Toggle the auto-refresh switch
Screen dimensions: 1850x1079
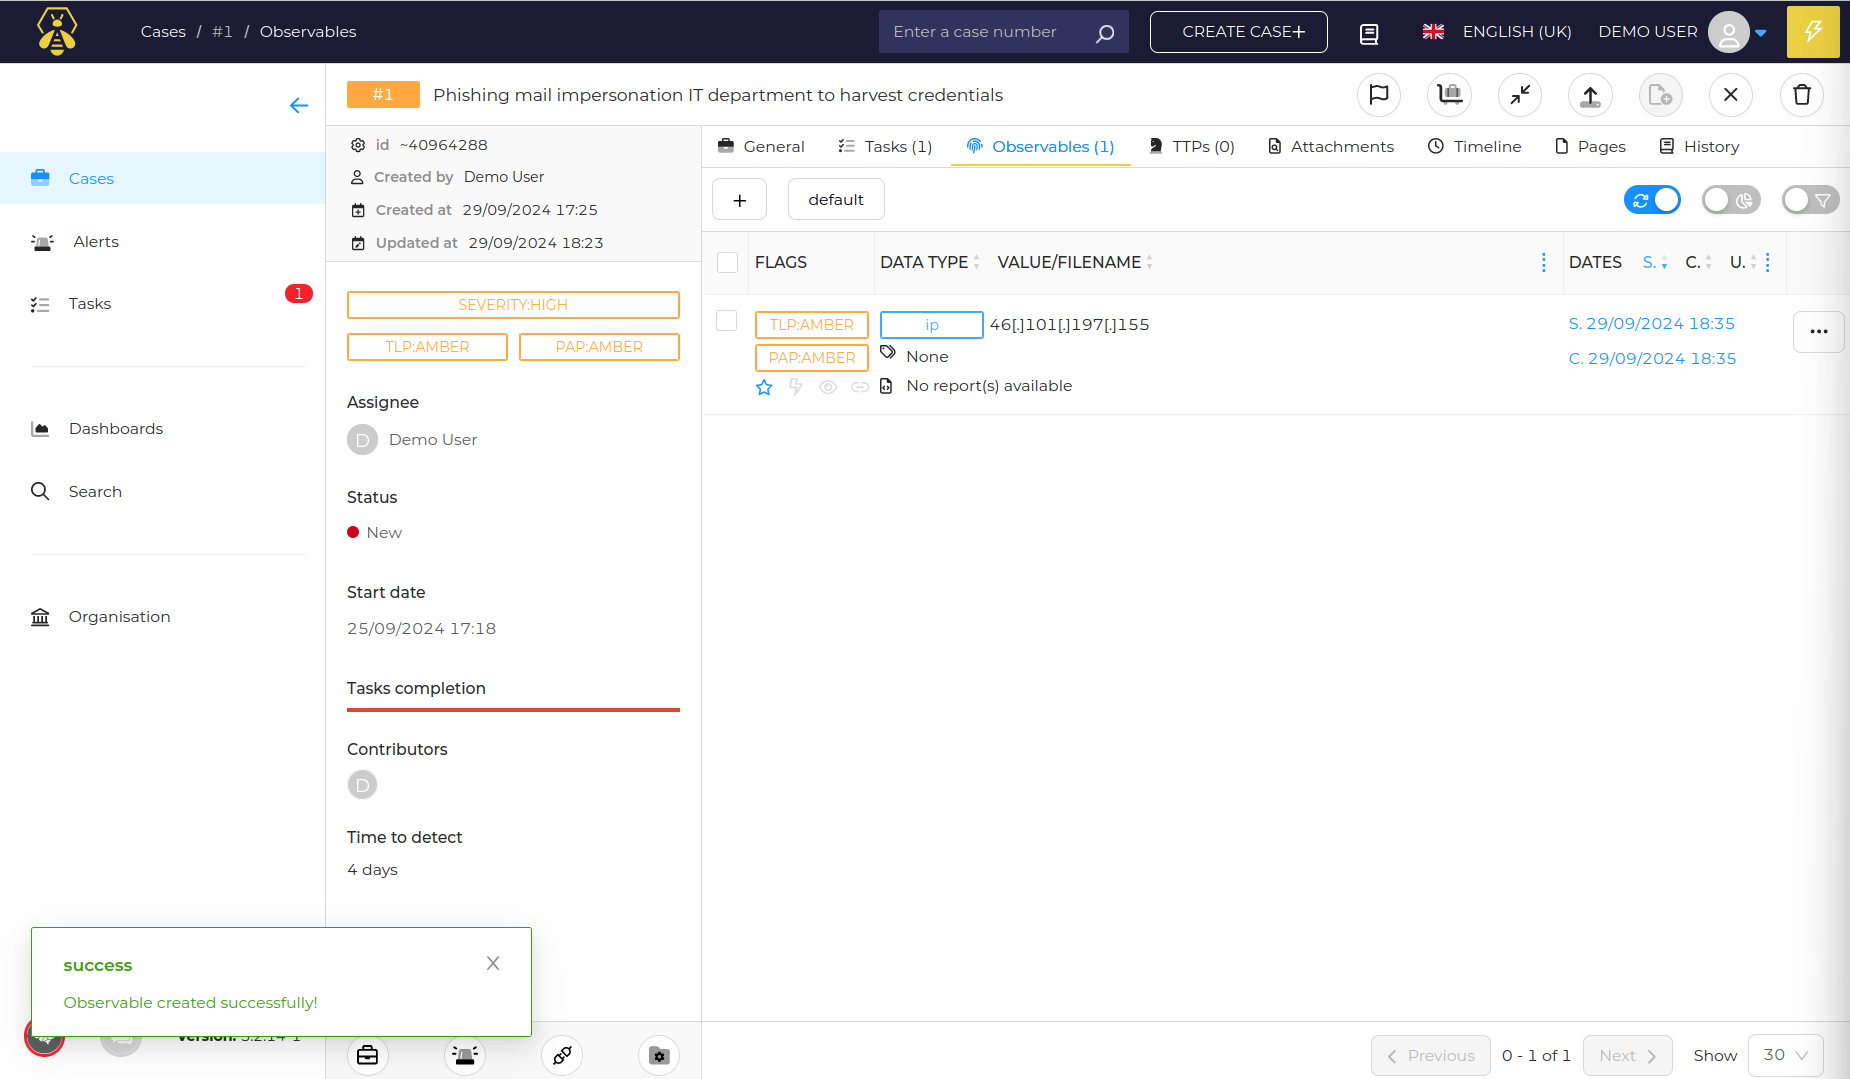point(1652,200)
